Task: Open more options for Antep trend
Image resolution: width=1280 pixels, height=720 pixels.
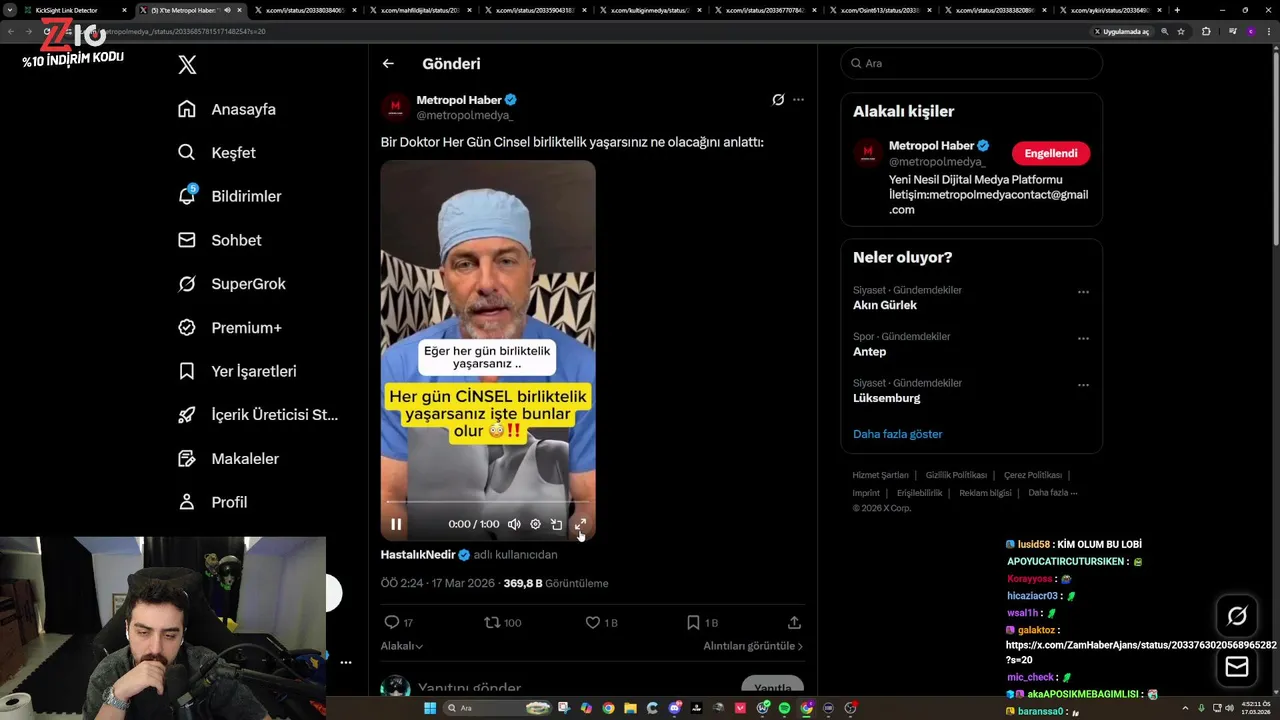Action: tap(1083, 338)
